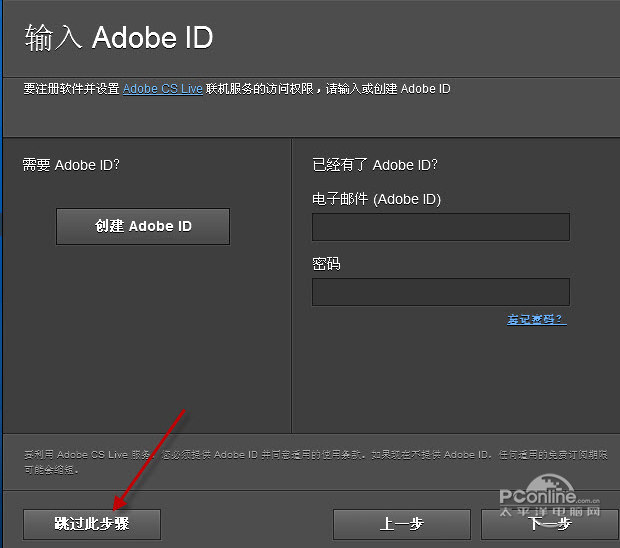The height and width of the screenshot is (548, 620).
Task: Go back with the 上一步 button
Action: (x=402, y=524)
